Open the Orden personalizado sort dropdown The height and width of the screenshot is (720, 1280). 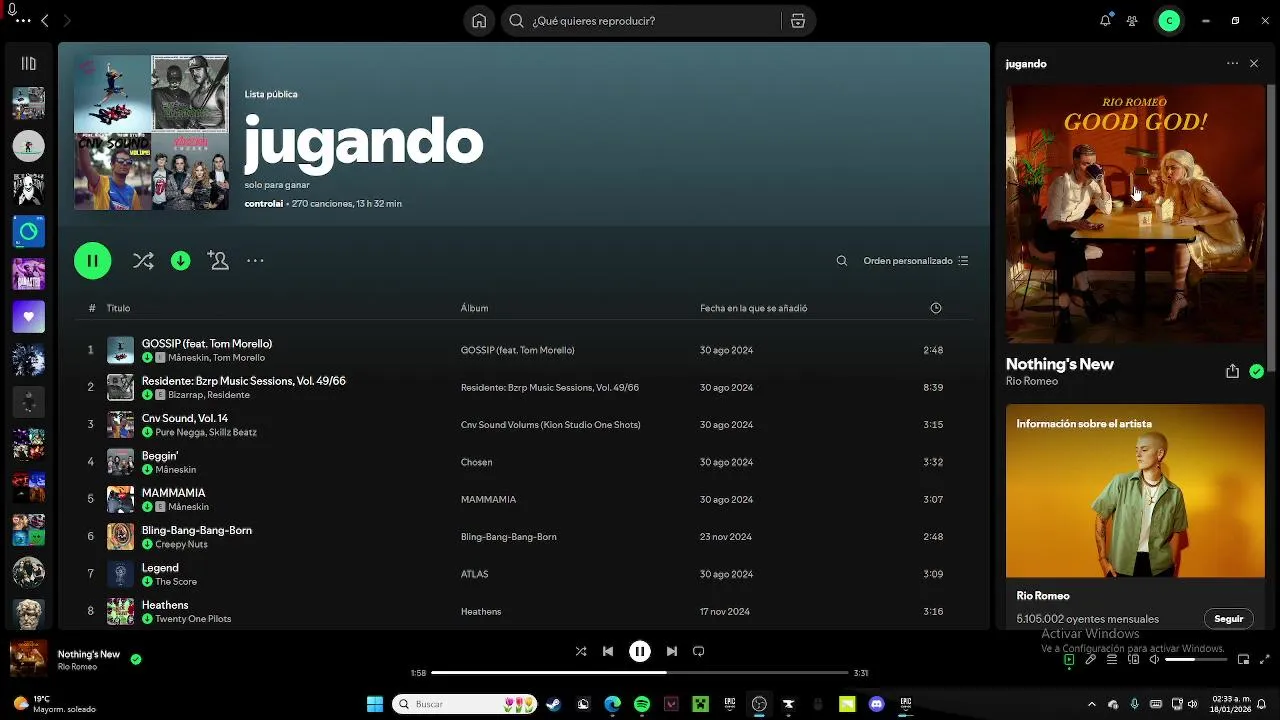click(915, 261)
